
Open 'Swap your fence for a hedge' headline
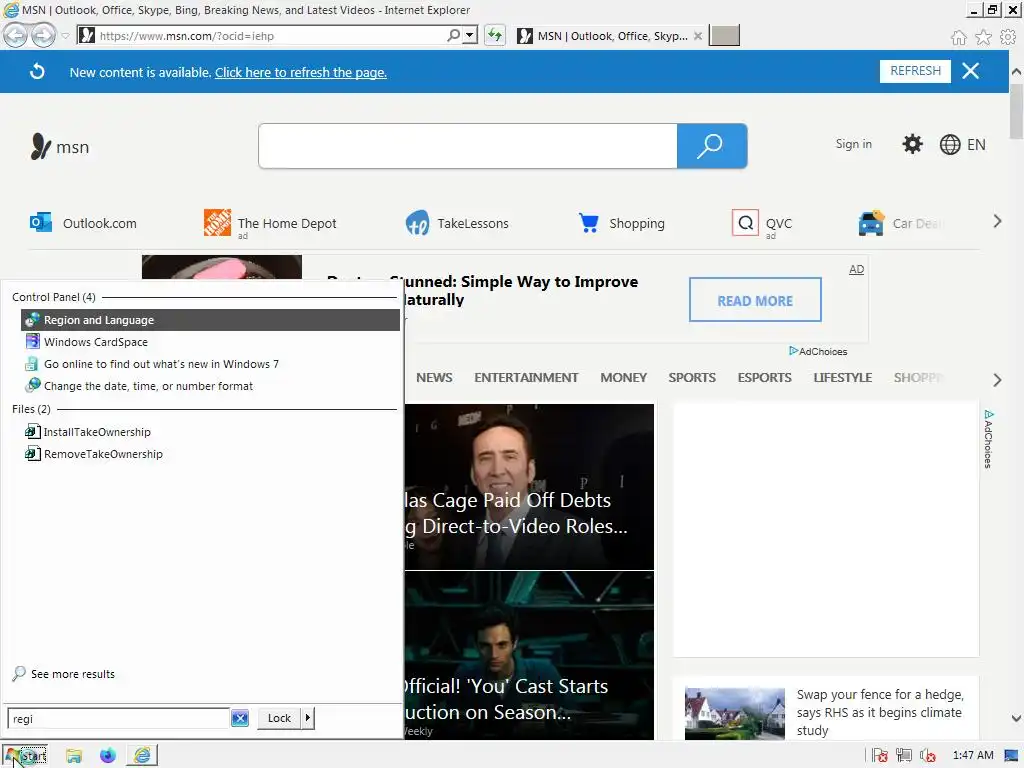[880, 712]
